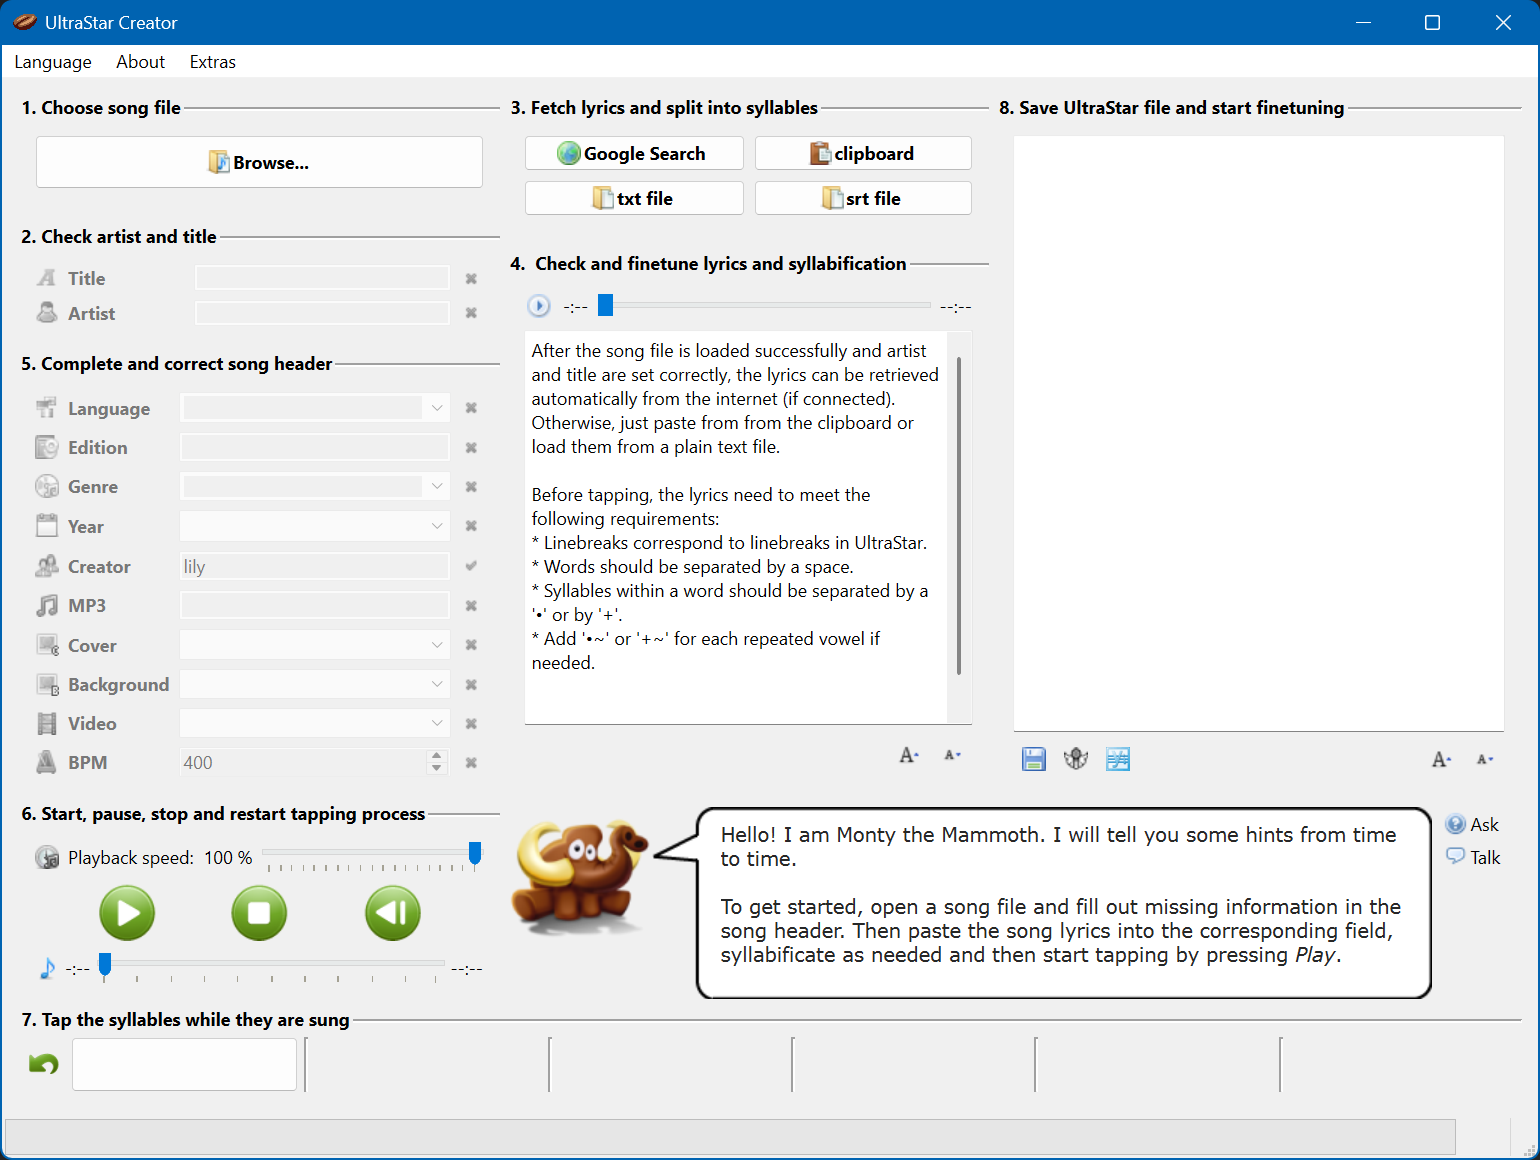1540x1160 pixels.
Task: Play lyrics preview with small blue play icon
Action: pyautogui.click(x=539, y=306)
